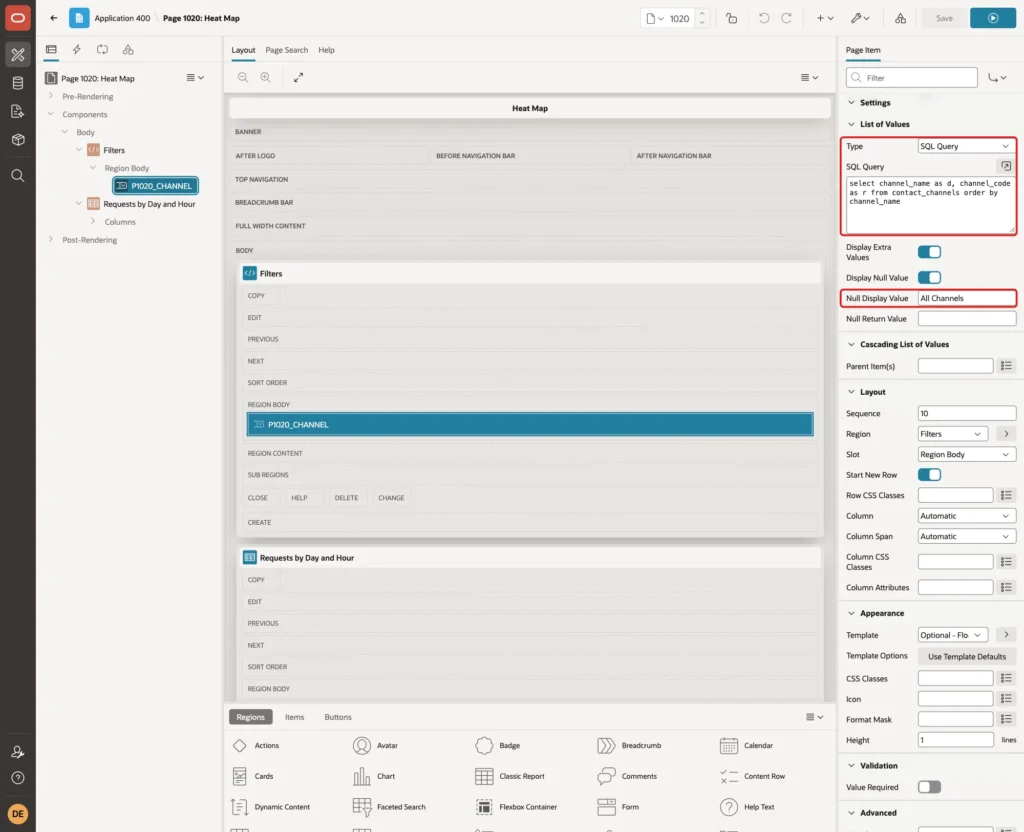Image resolution: width=1024 pixels, height=832 pixels.
Task: Zoom out the layout view
Action: click(243, 77)
